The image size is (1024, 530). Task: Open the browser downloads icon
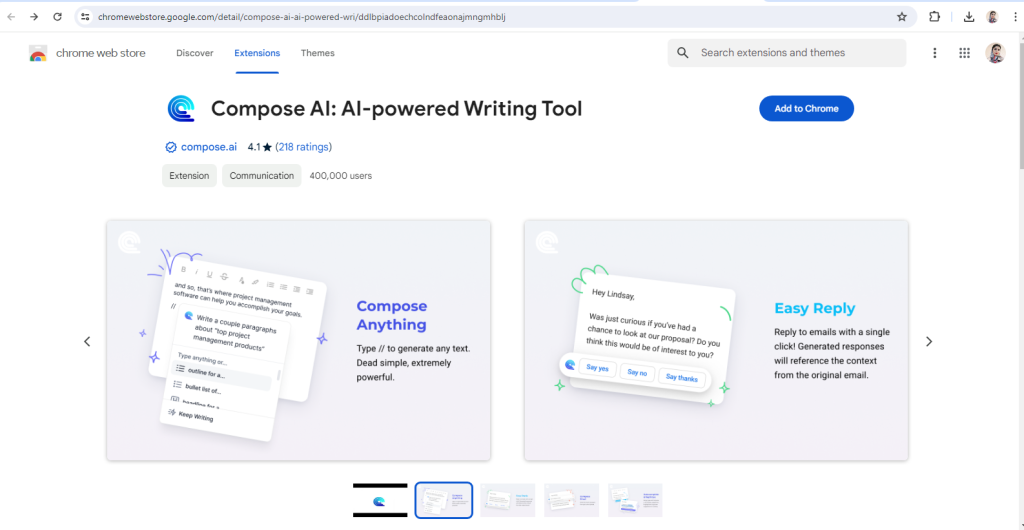(x=969, y=17)
